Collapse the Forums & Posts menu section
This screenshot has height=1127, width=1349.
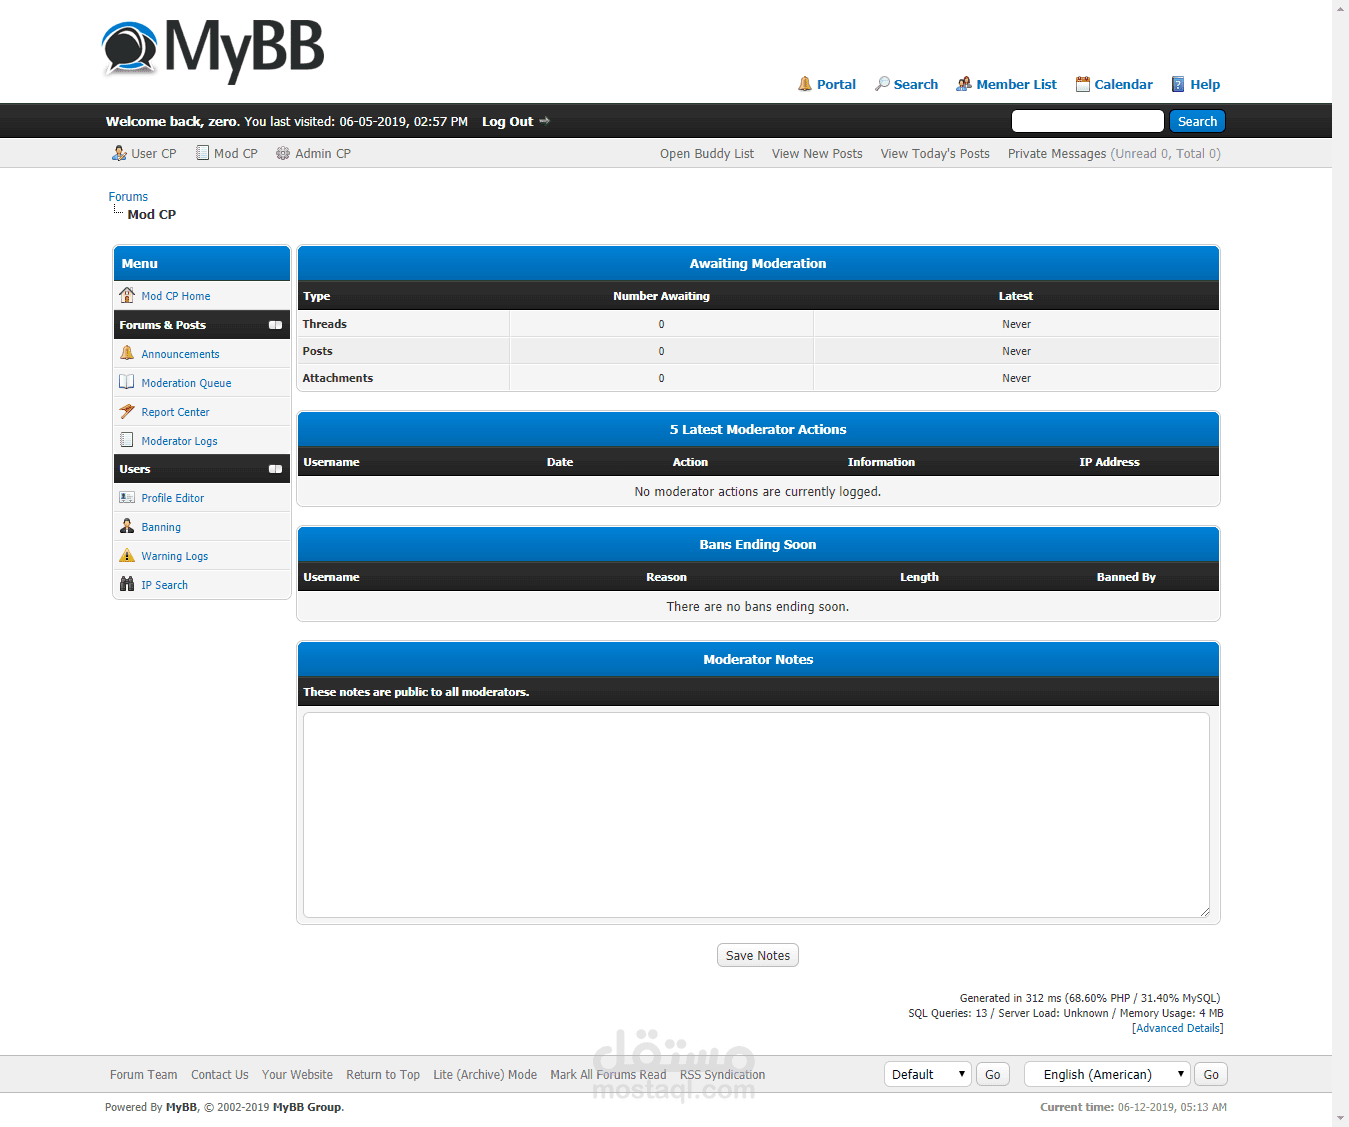click(x=275, y=325)
